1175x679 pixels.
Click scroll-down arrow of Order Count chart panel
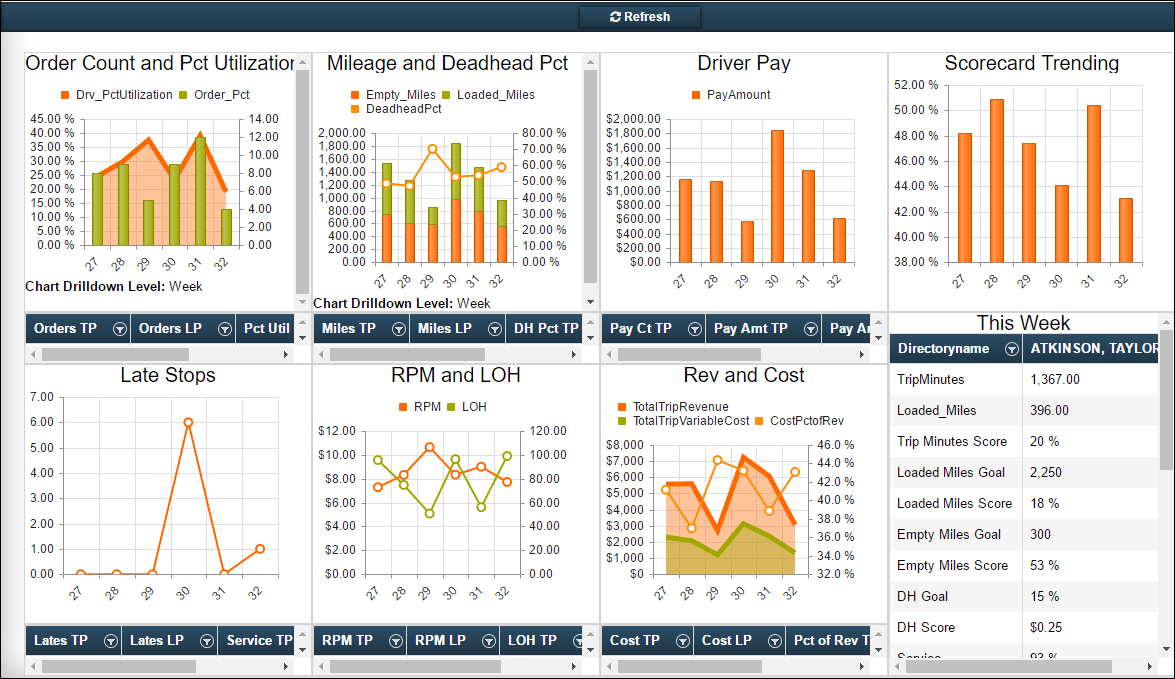click(x=302, y=302)
